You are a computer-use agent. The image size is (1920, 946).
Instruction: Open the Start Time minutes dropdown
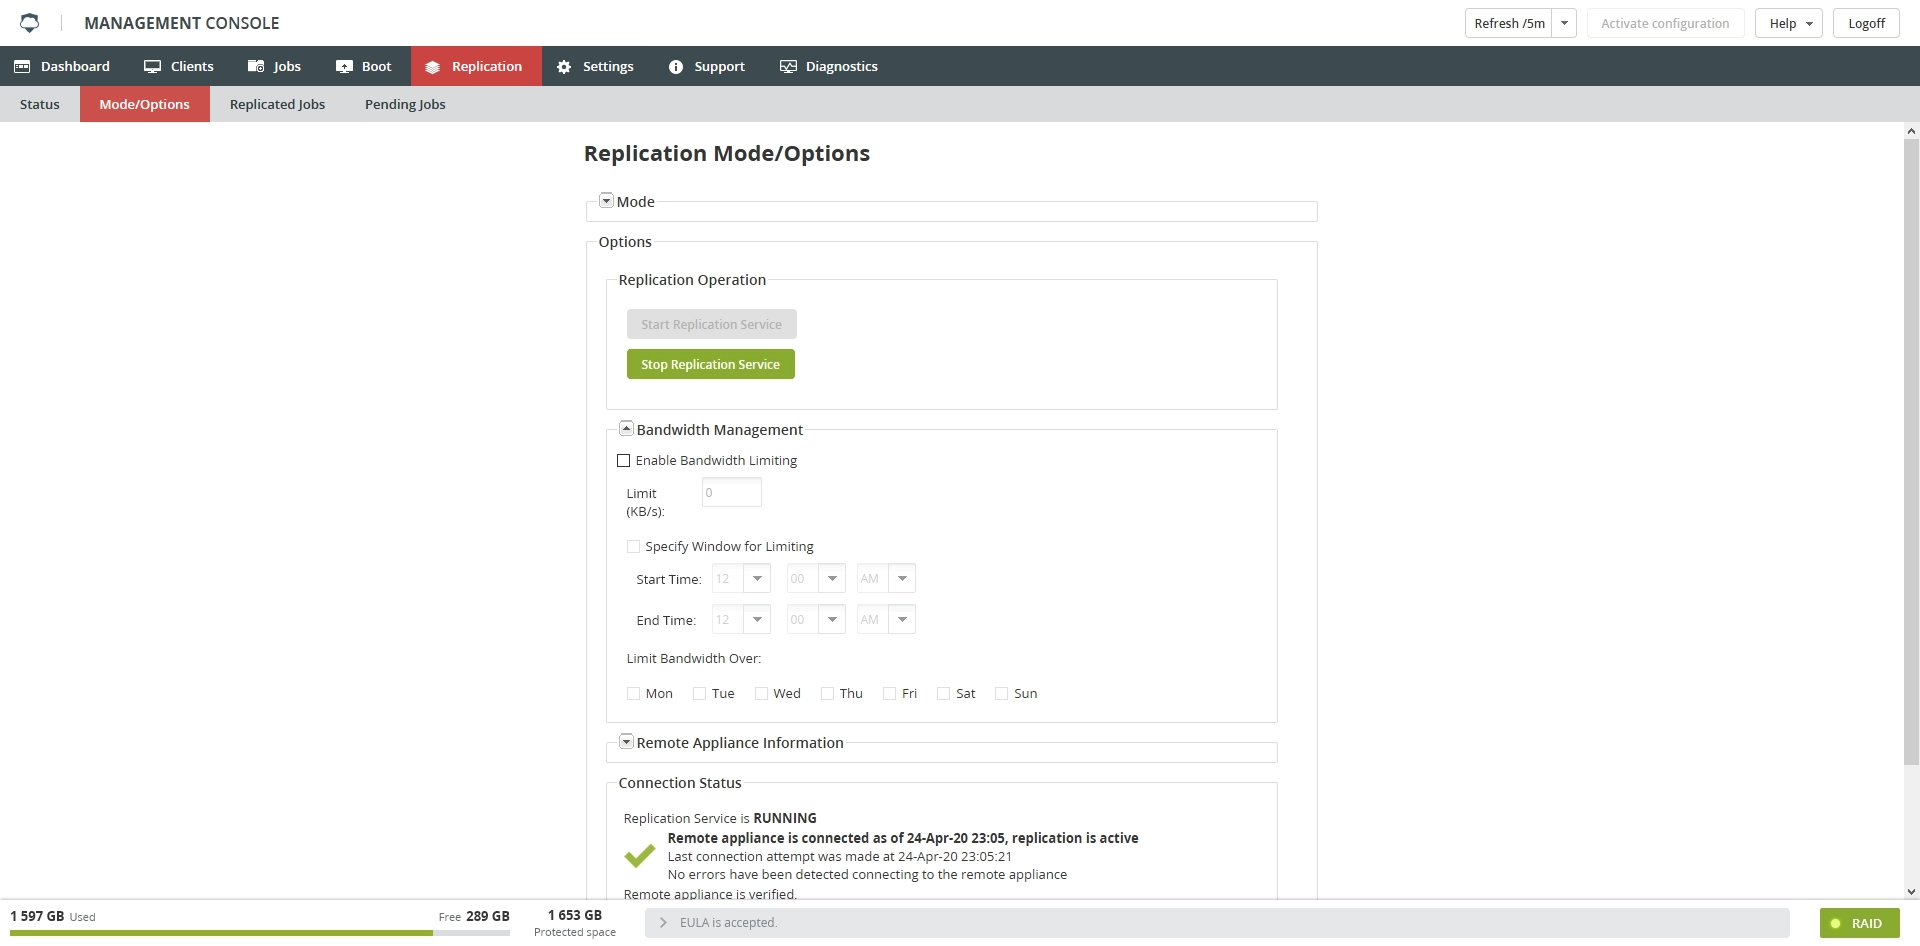[x=832, y=578]
